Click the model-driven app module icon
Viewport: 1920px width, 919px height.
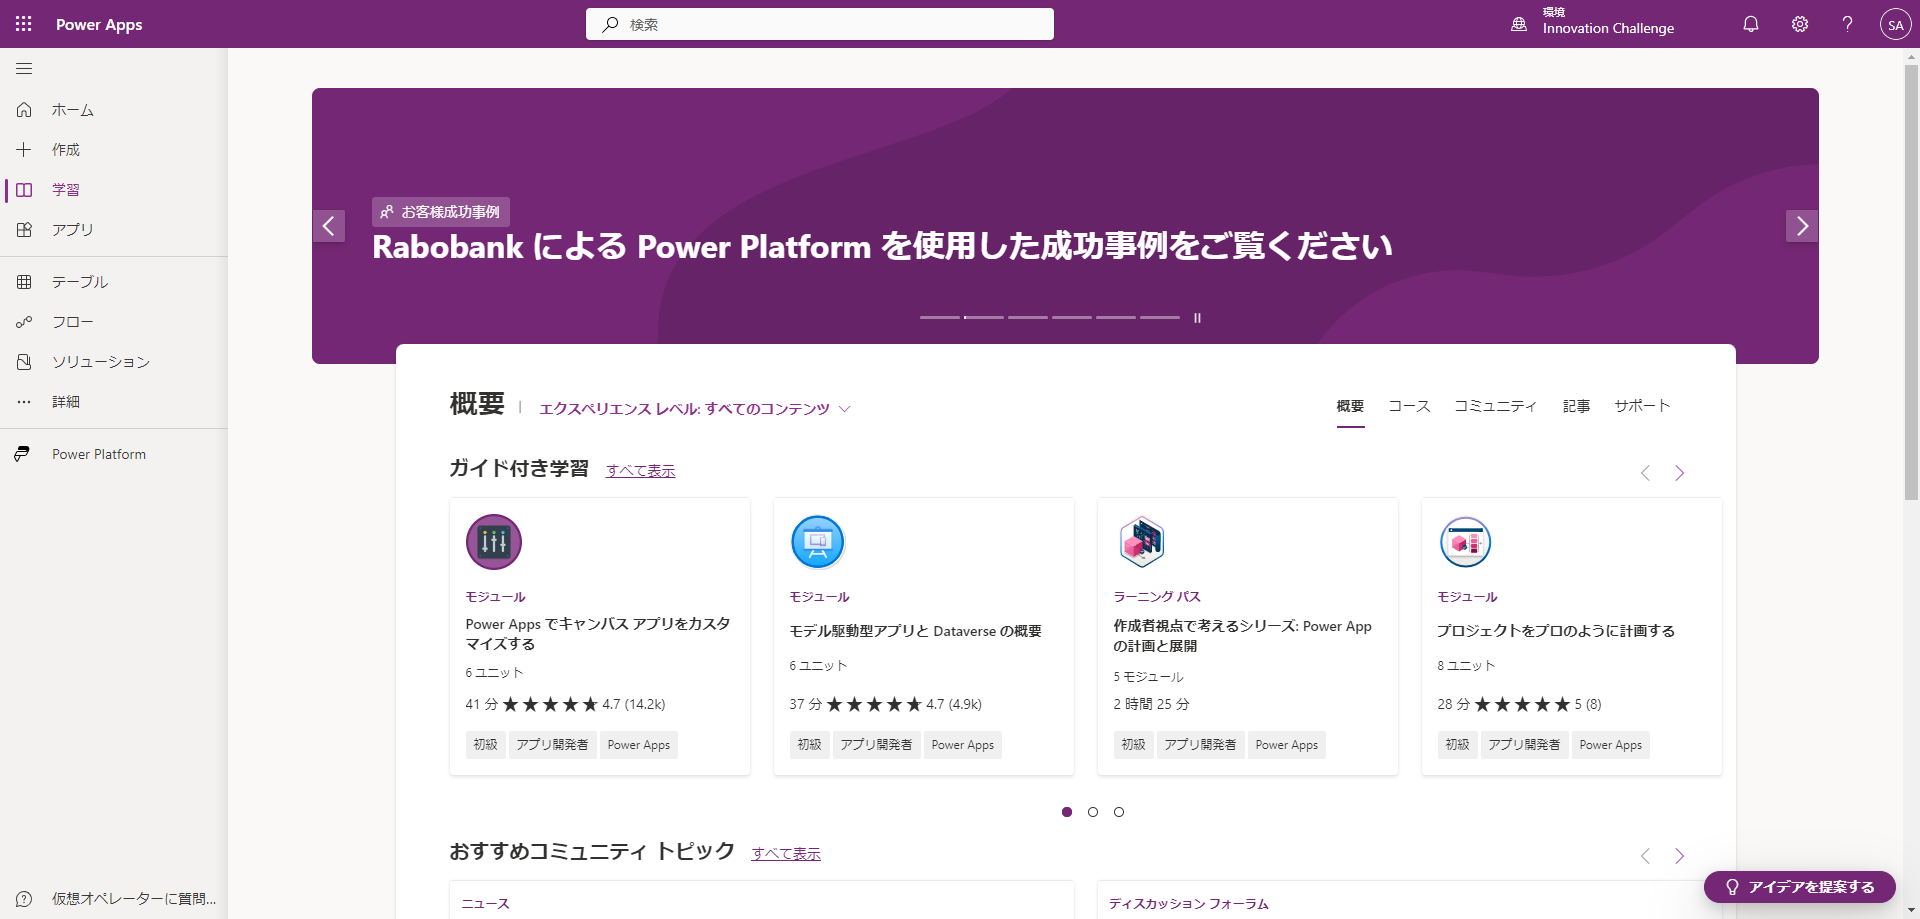tap(818, 542)
